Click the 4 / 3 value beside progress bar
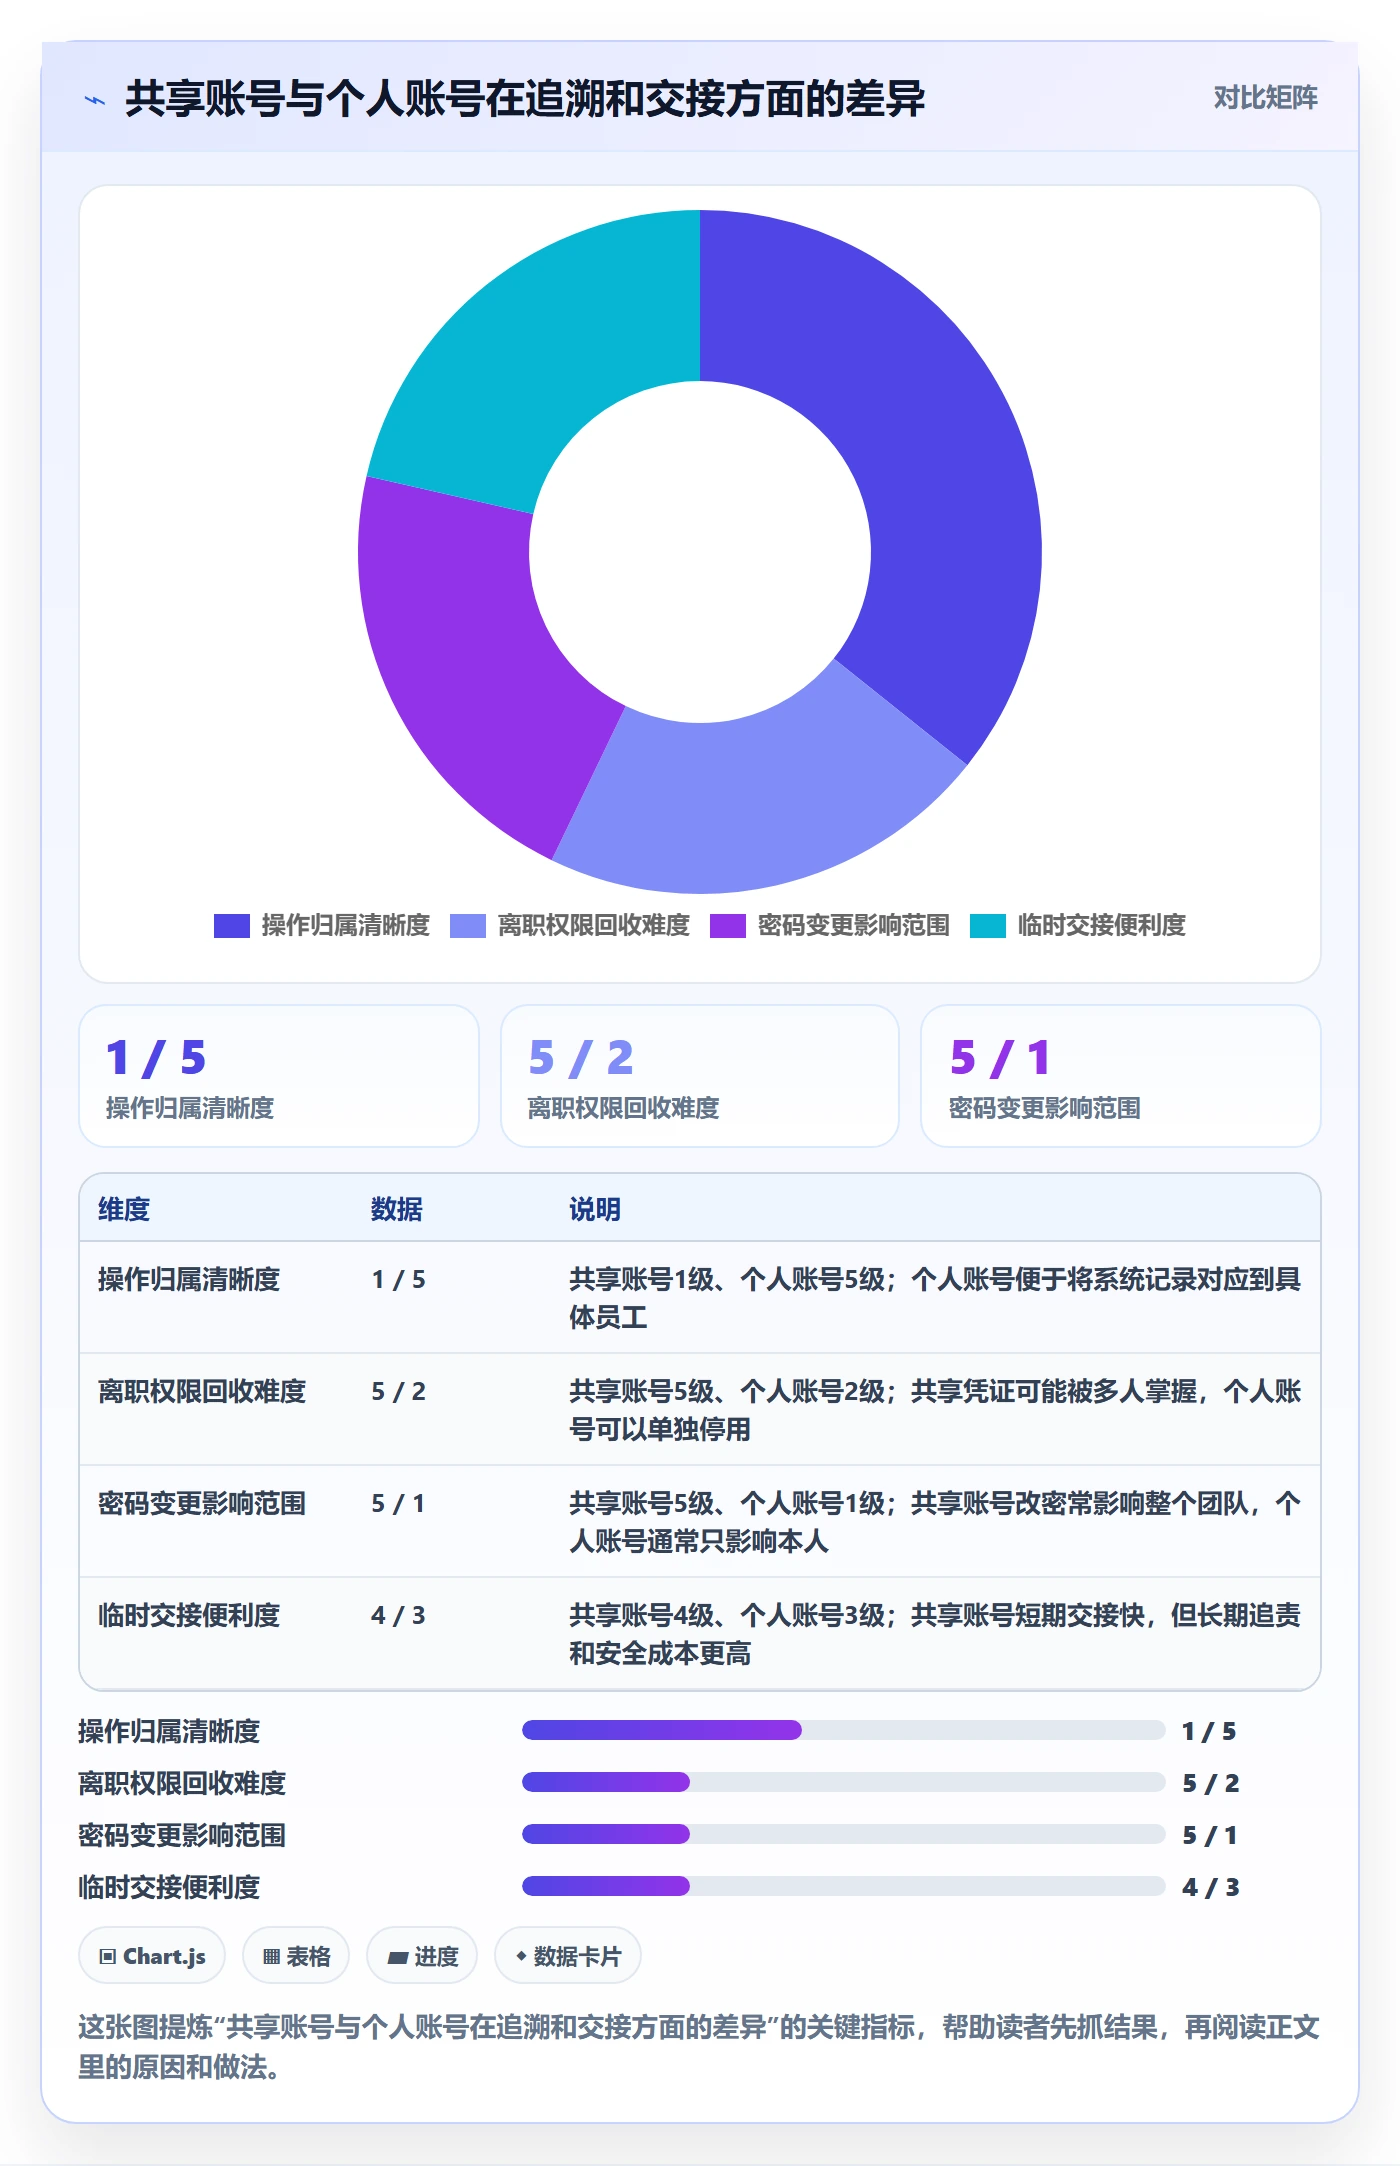Image resolution: width=1400 pixels, height=2166 pixels. pos(1210,1887)
